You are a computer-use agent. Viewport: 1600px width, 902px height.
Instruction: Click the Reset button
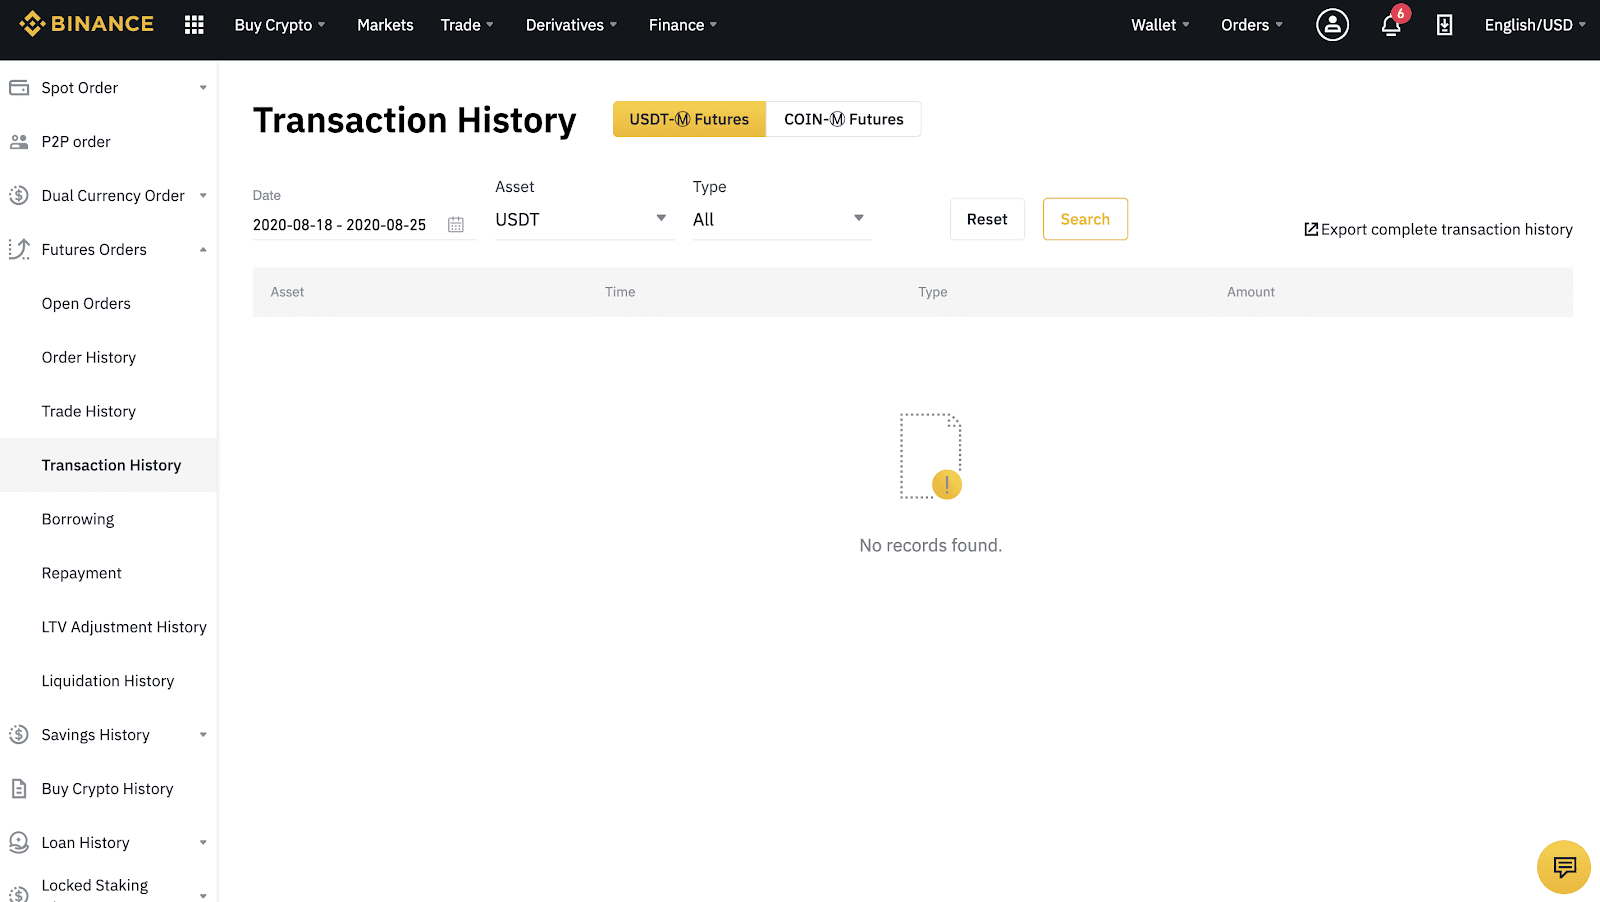pos(987,219)
